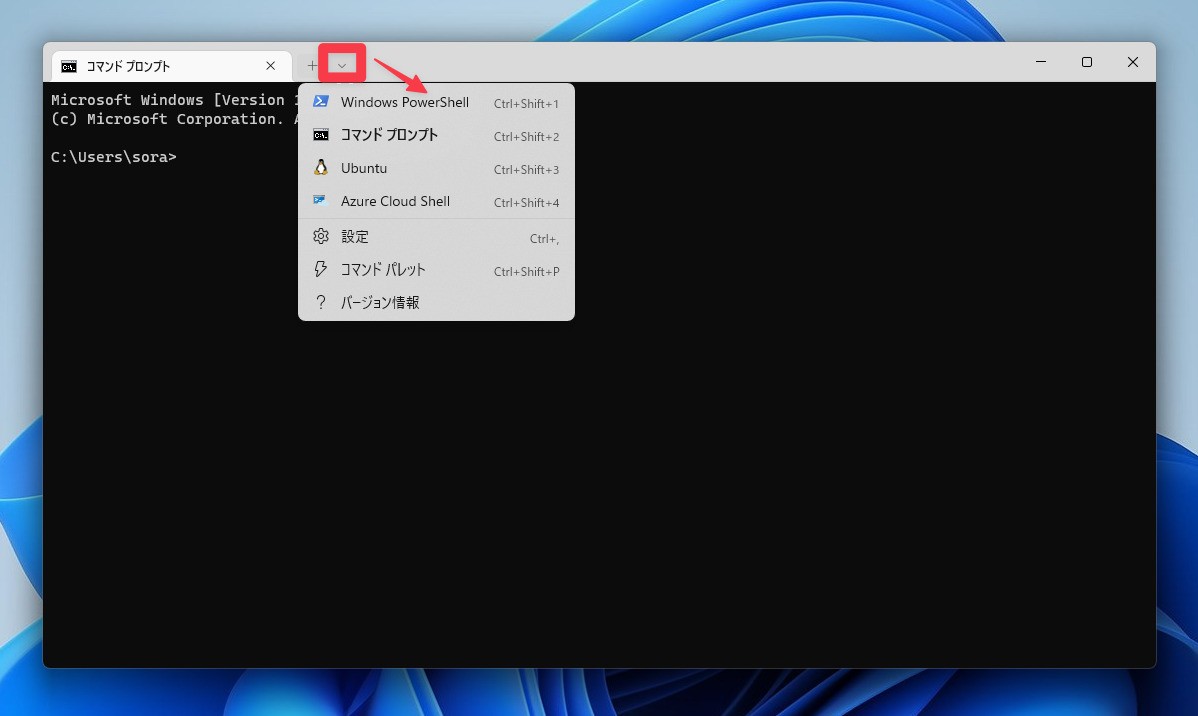The height and width of the screenshot is (716, 1198).
Task: Open コマンド パレット entry
Action: (x=436, y=270)
